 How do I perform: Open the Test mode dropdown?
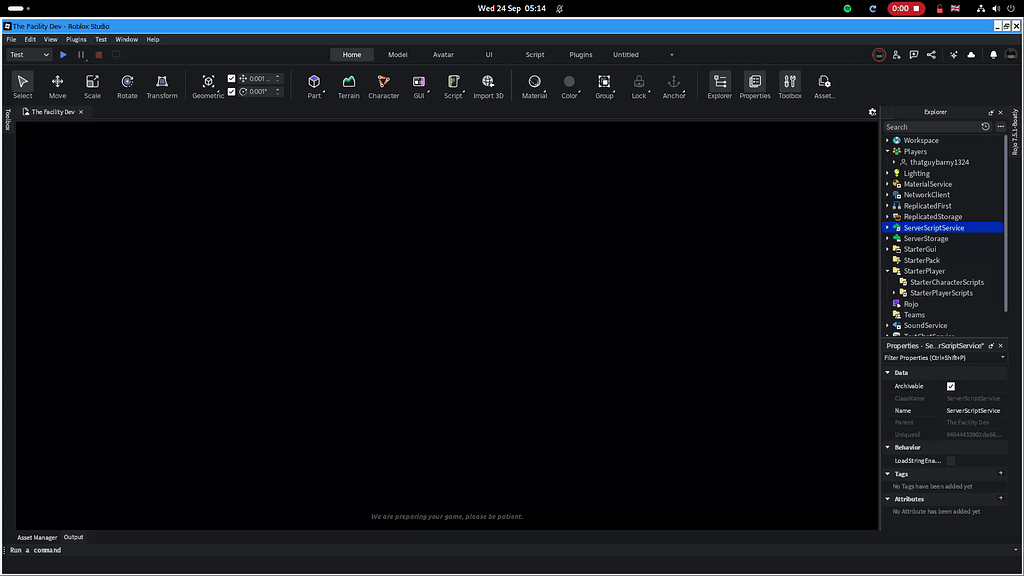[x=30, y=55]
